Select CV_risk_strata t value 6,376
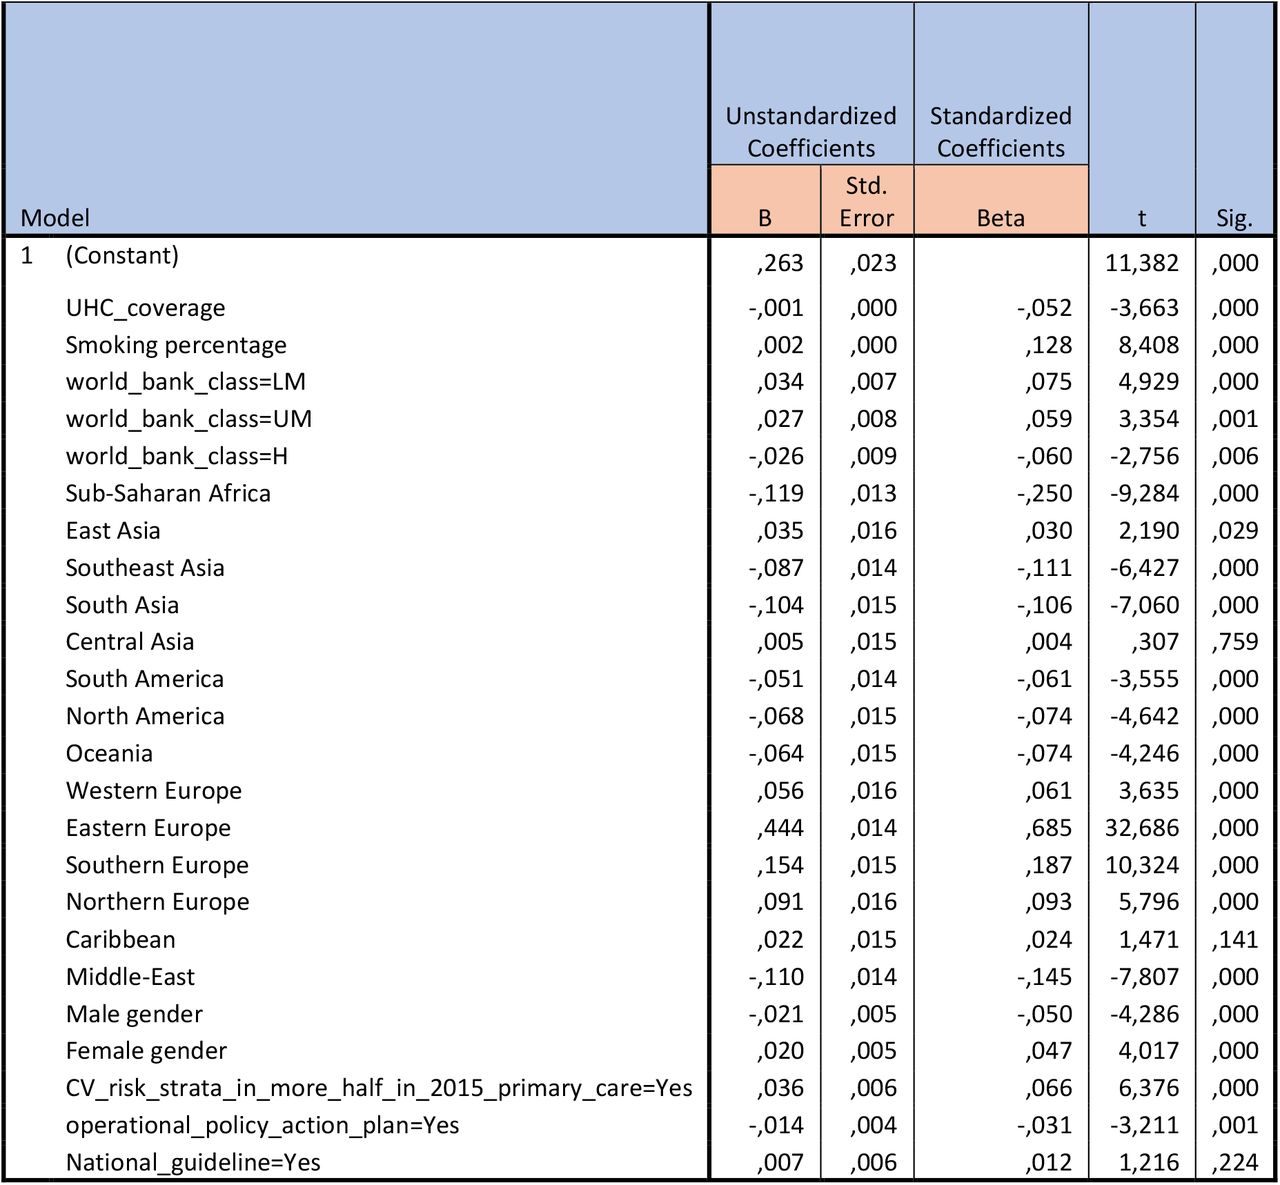The image size is (1280, 1185). click(1147, 1088)
